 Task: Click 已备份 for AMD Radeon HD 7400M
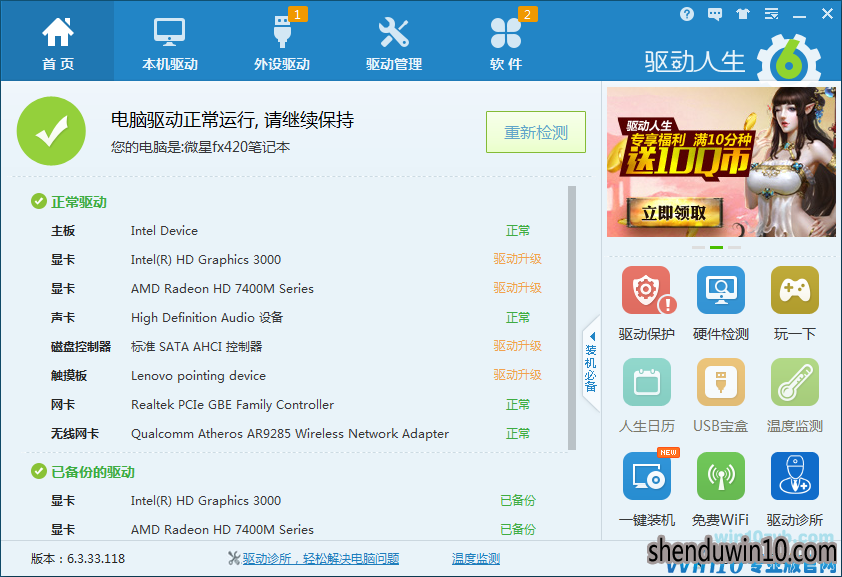[518, 530]
